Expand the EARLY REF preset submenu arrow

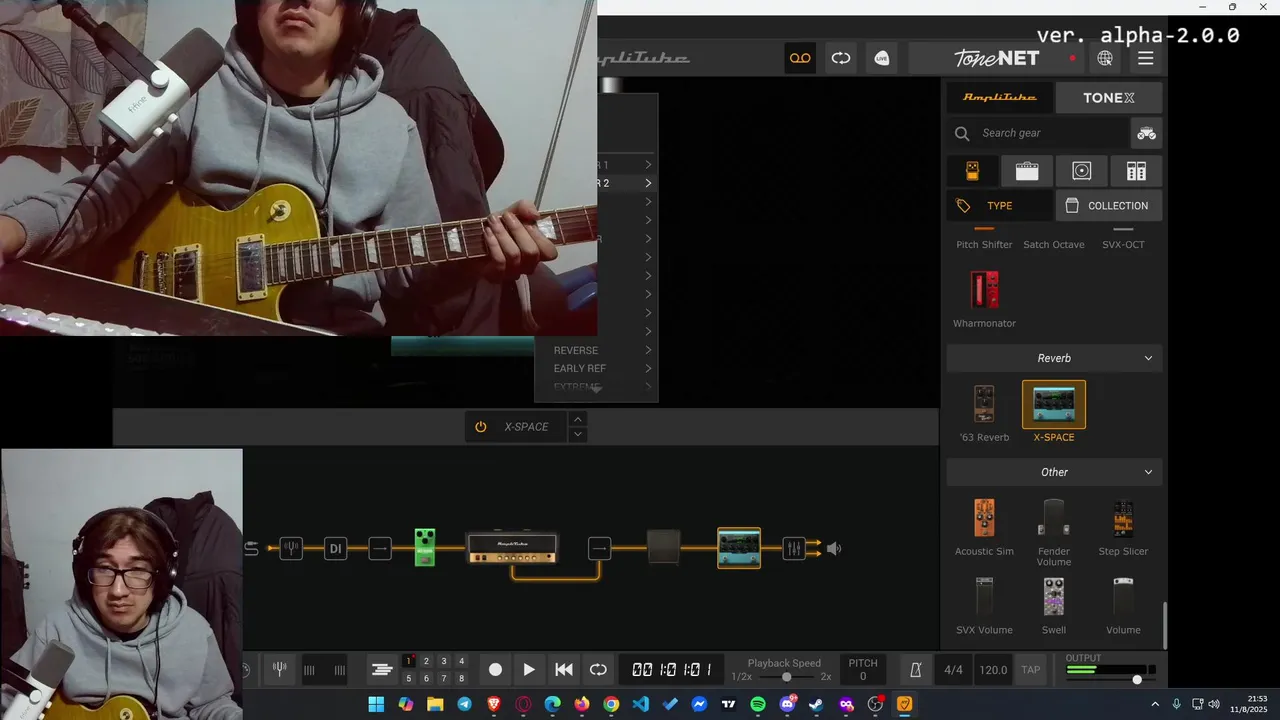[648, 368]
